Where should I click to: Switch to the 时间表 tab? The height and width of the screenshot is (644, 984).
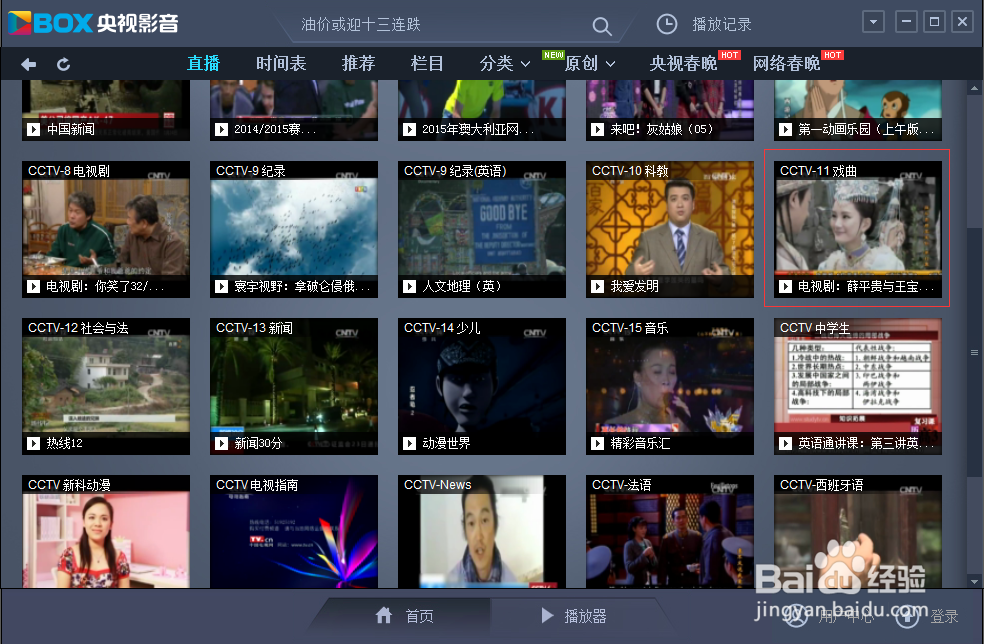281,63
